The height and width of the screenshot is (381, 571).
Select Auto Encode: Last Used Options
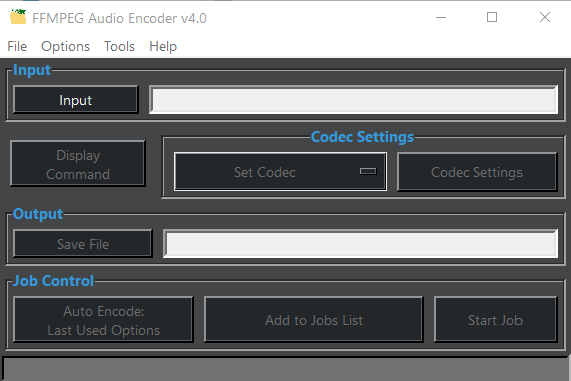pyautogui.click(x=103, y=319)
